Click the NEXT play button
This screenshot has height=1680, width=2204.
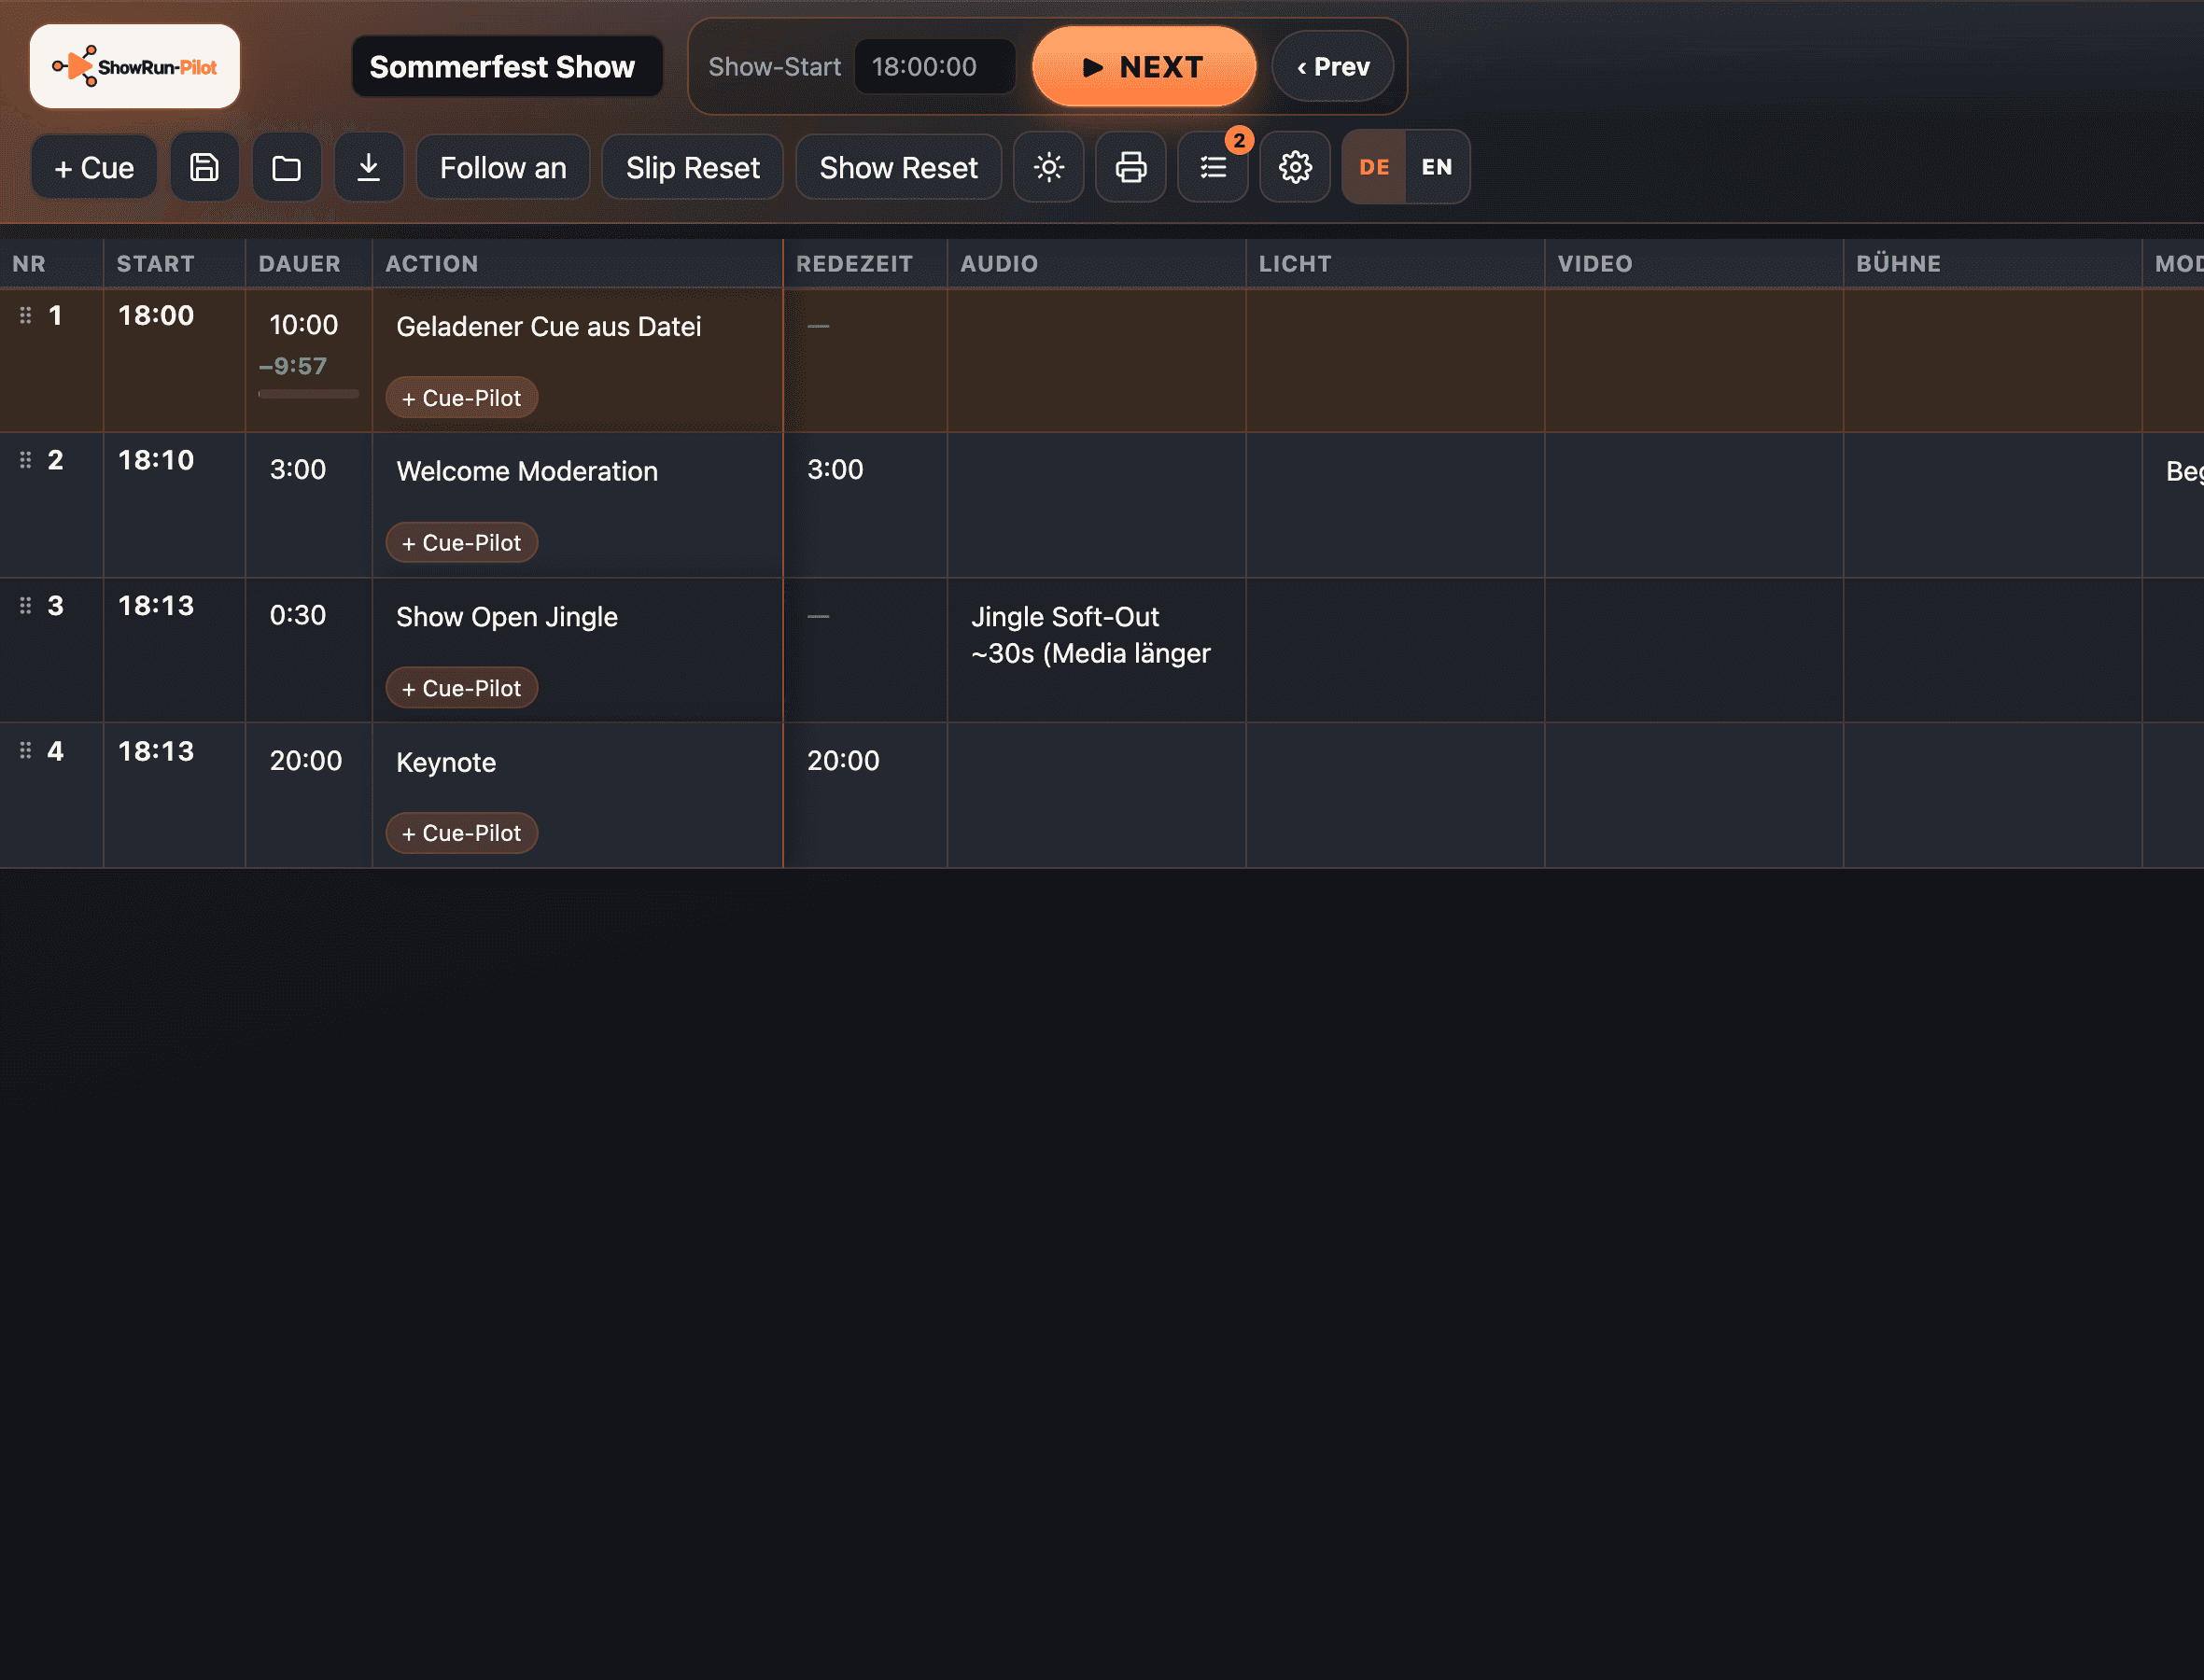click(1143, 66)
